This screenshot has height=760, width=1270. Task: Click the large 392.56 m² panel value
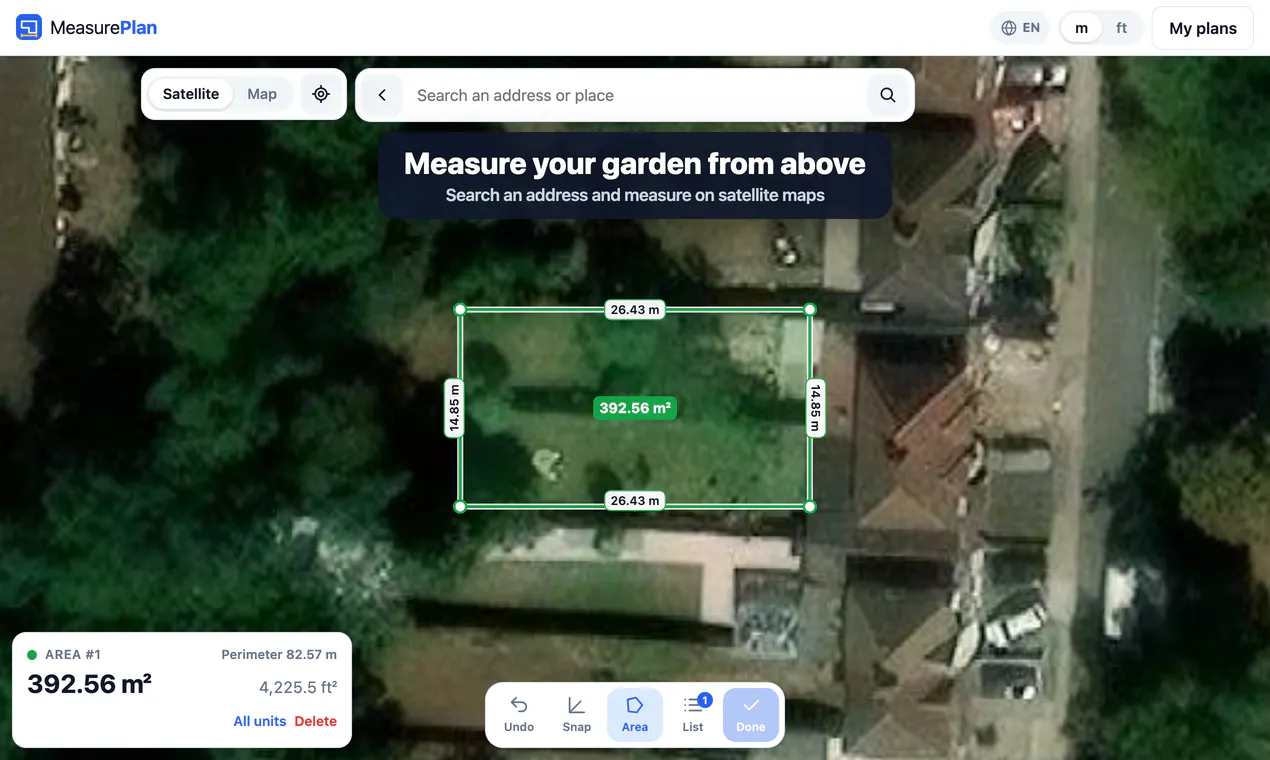point(90,685)
